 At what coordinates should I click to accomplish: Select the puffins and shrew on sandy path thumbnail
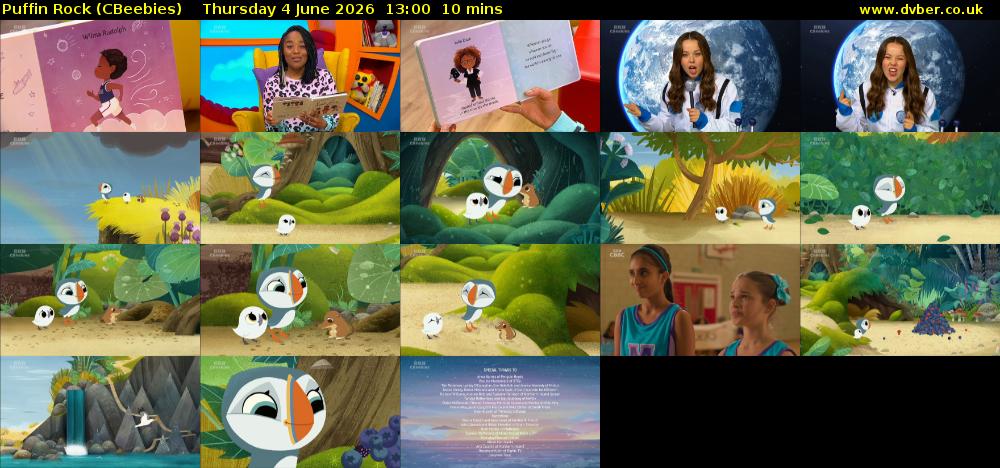pos(500,300)
